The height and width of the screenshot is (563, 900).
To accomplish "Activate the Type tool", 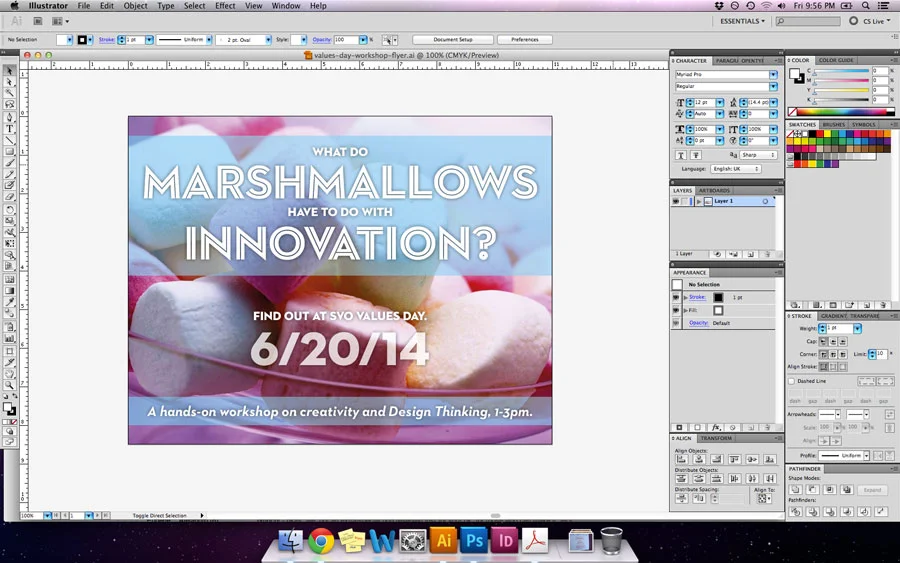I will point(9,129).
